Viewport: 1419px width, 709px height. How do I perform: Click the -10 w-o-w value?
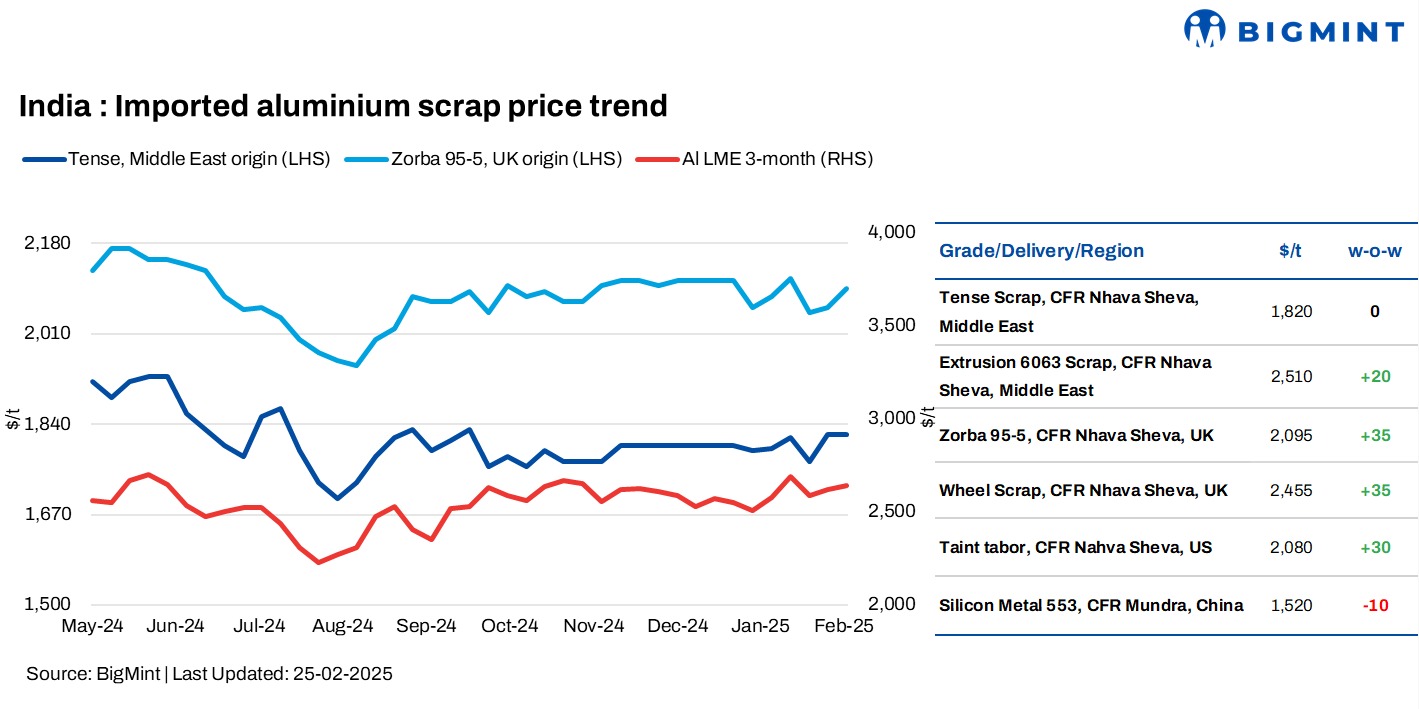click(x=1375, y=605)
